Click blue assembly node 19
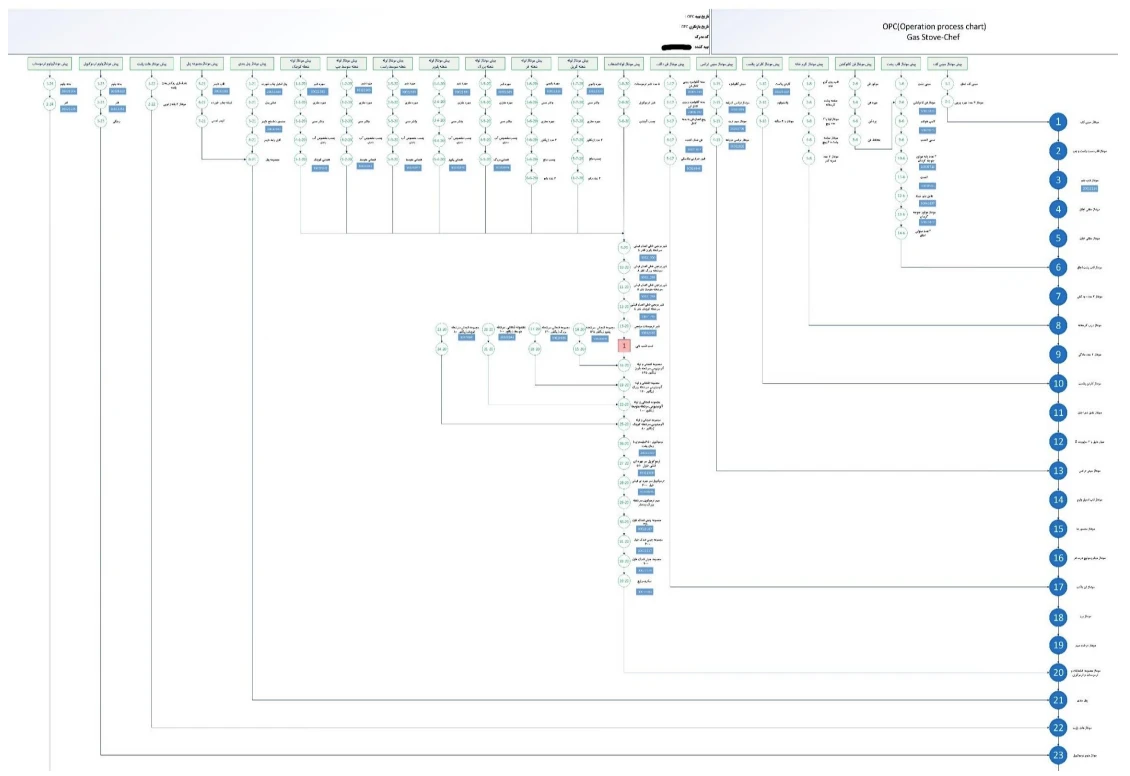 1058,645
